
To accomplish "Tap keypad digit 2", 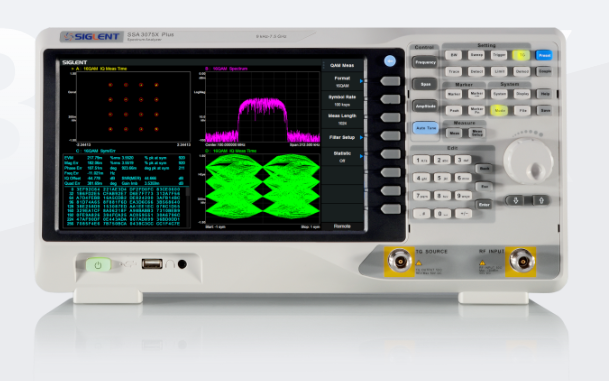I will tap(442, 160).
